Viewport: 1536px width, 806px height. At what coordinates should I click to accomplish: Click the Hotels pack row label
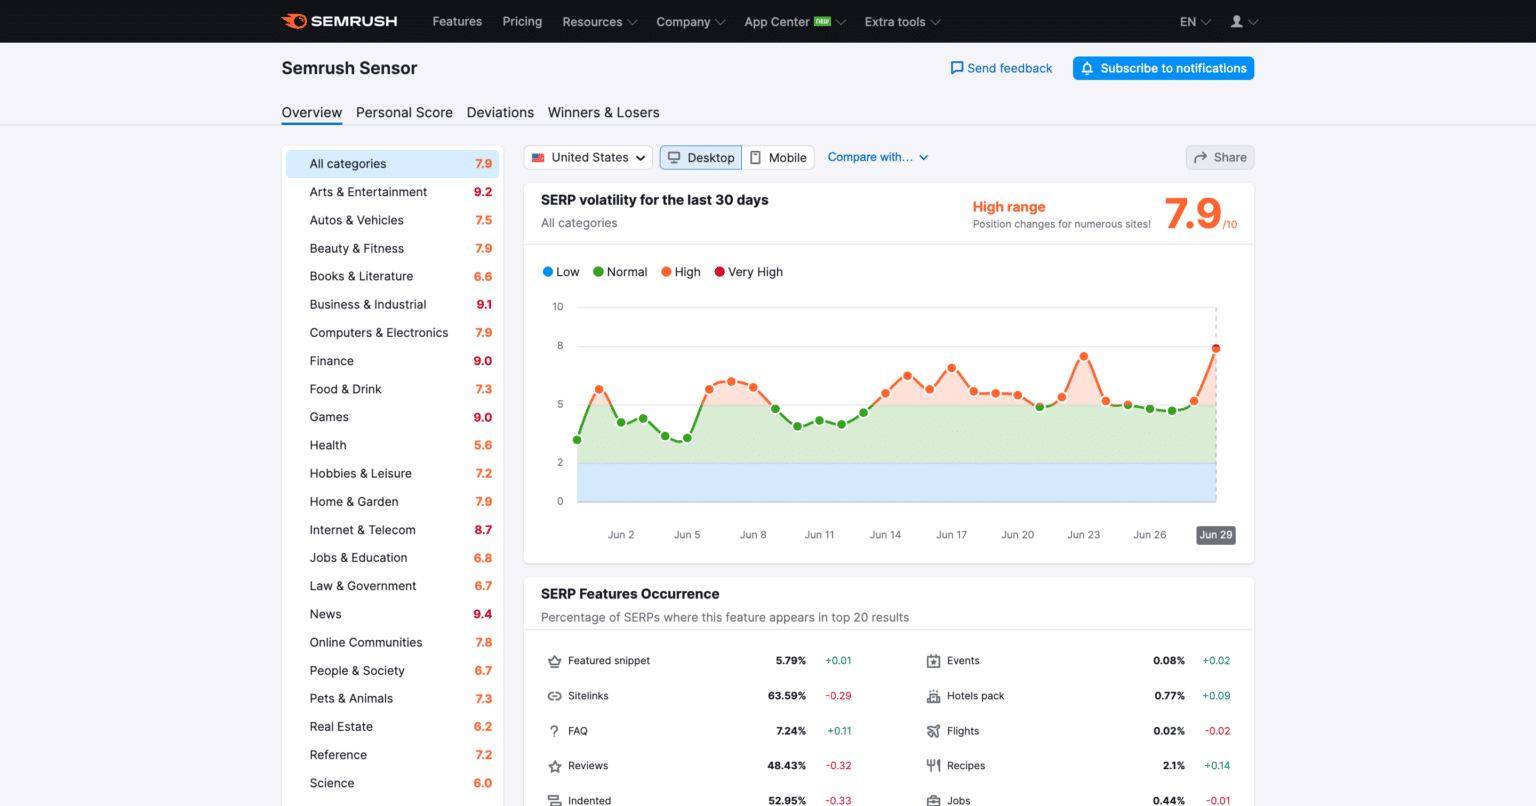[976, 696]
